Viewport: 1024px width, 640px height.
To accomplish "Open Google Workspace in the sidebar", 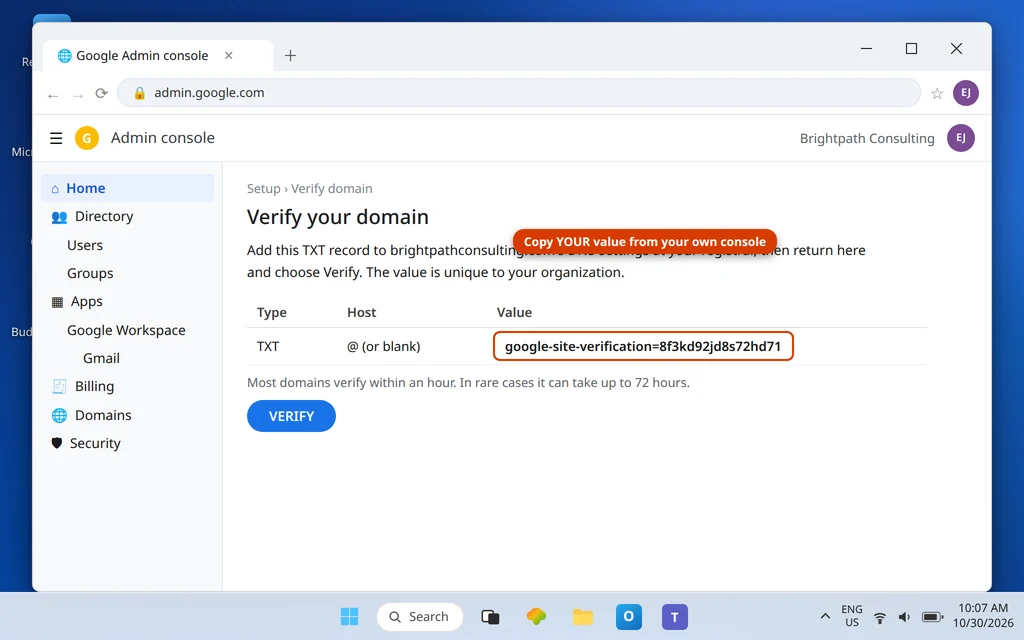I will click(x=126, y=330).
